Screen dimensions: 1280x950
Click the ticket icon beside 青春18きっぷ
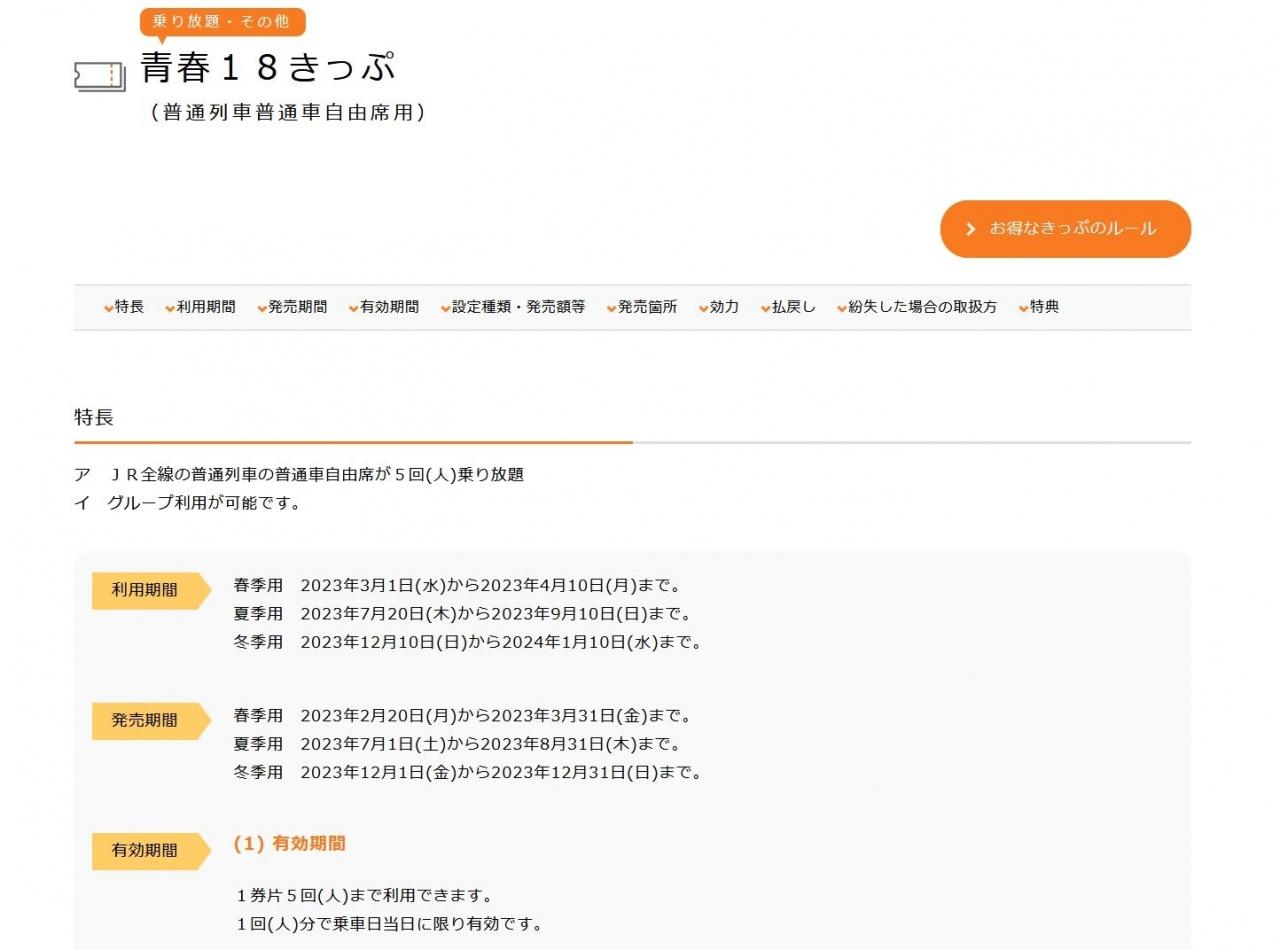coord(99,77)
